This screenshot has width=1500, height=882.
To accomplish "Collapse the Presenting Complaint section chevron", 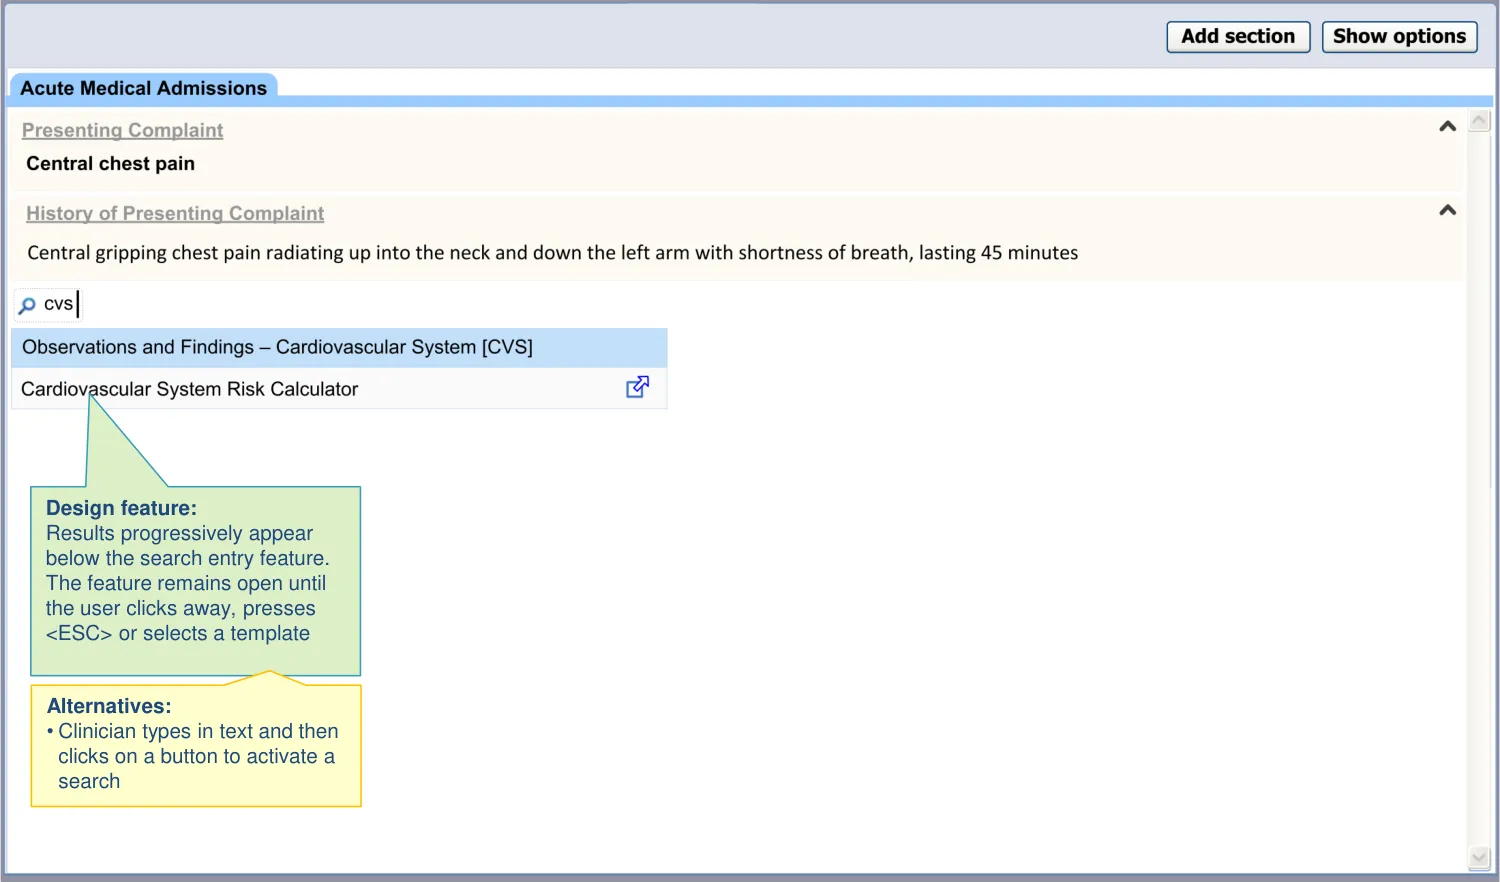I will [1446, 127].
